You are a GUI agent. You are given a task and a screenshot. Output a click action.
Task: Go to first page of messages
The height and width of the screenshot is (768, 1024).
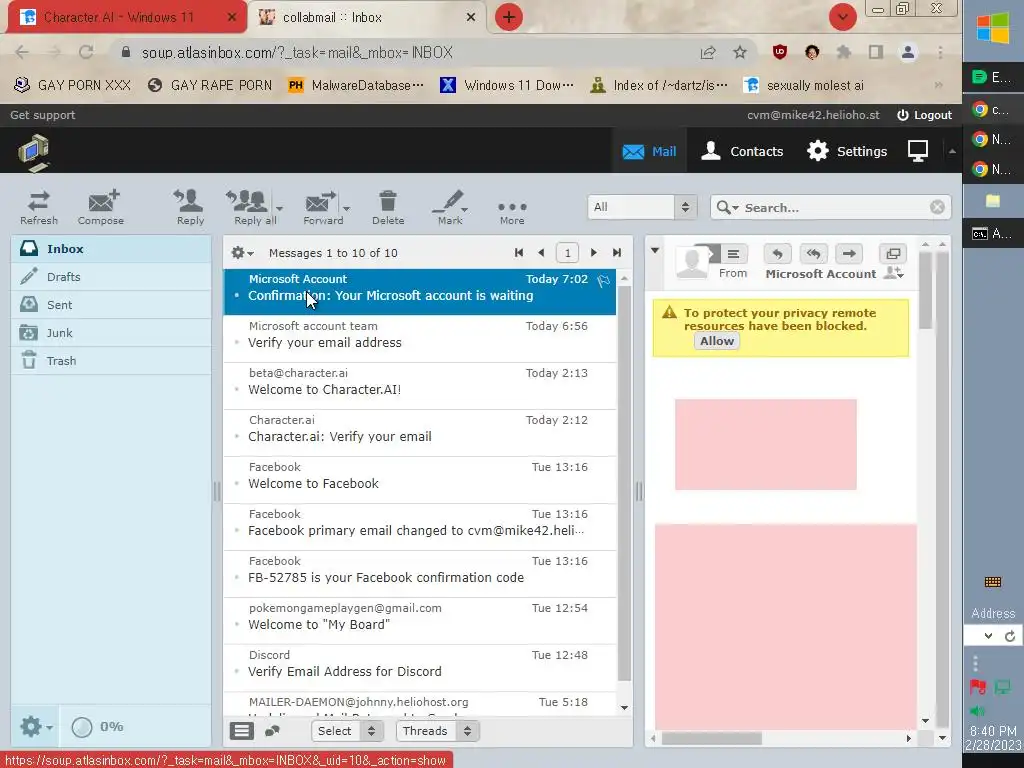point(519,253)
